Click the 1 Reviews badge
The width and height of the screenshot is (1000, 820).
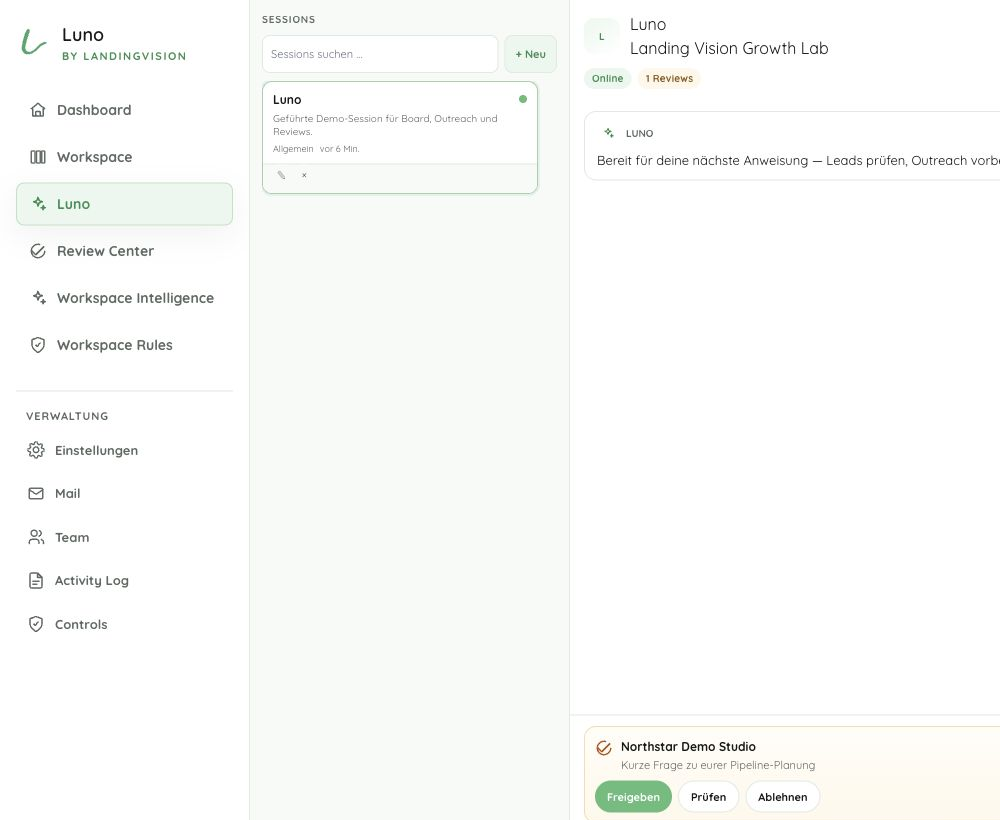[x=669, y=78]
